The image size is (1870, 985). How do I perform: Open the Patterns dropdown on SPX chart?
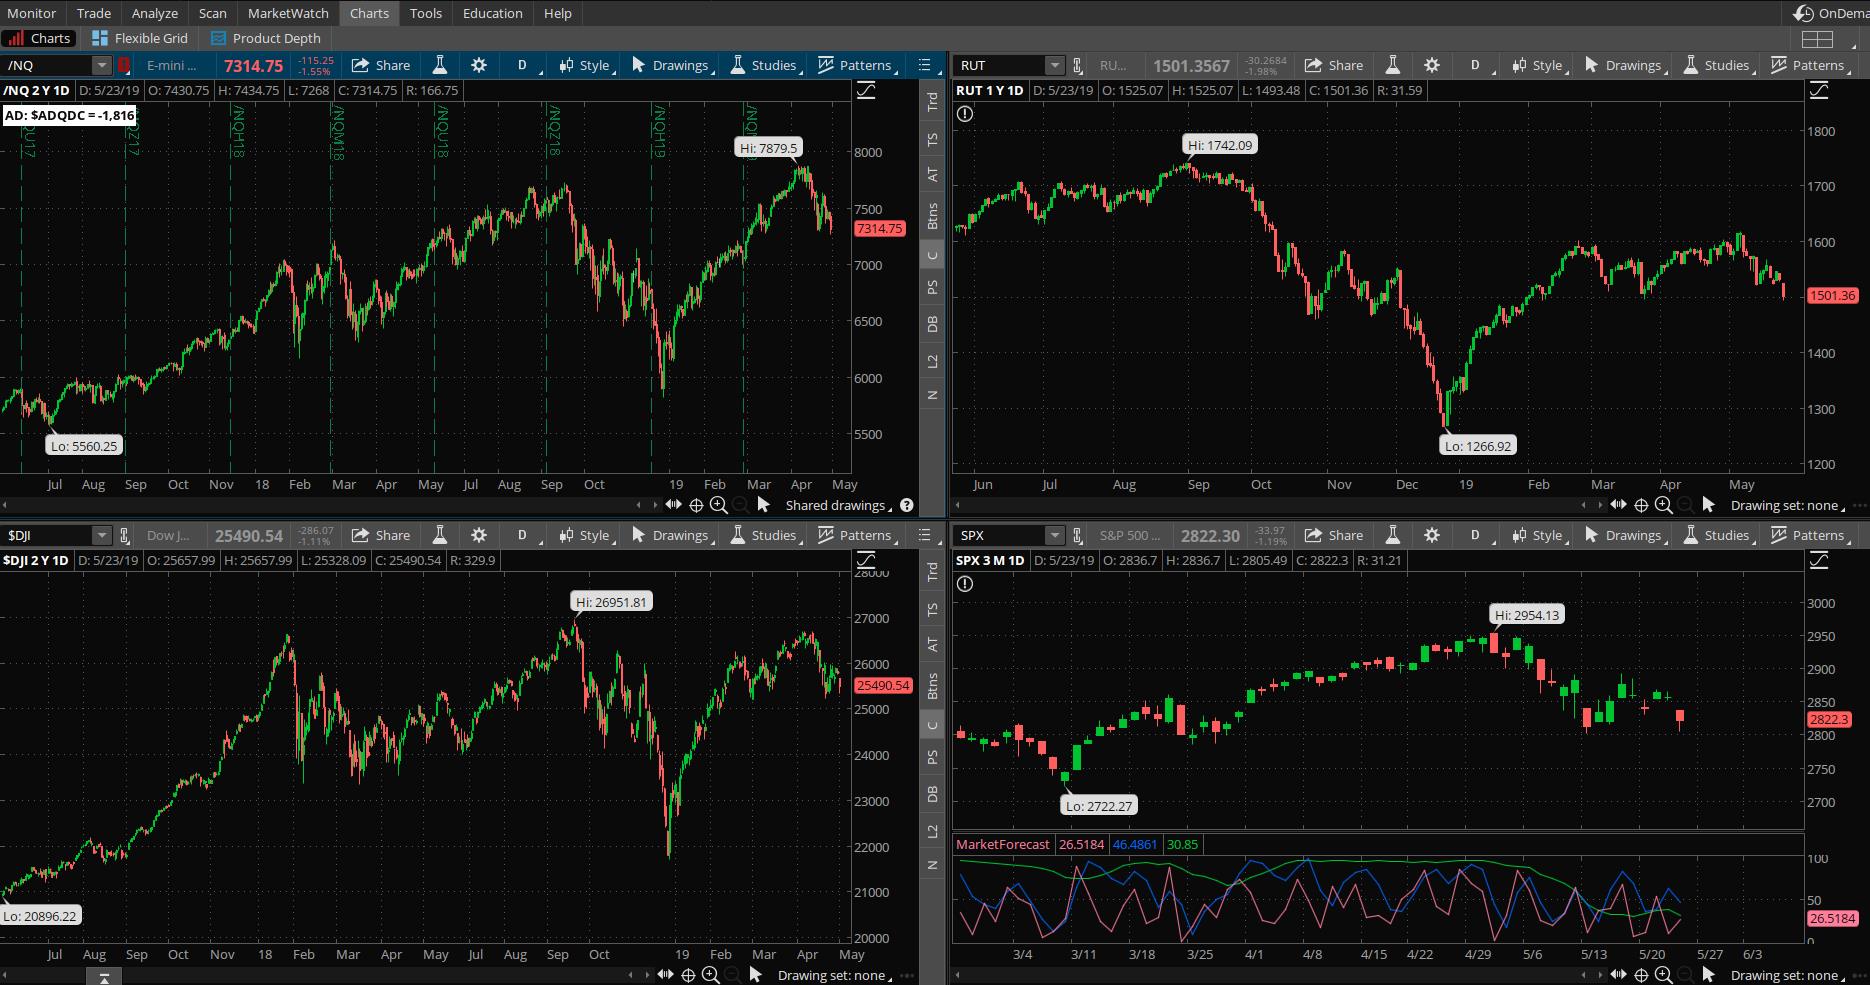[1810, 535]
